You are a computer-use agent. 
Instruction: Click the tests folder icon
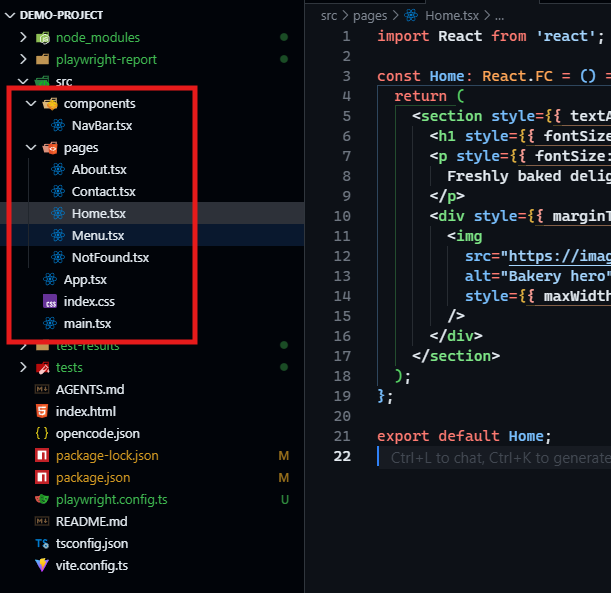(x=42, y=367)
